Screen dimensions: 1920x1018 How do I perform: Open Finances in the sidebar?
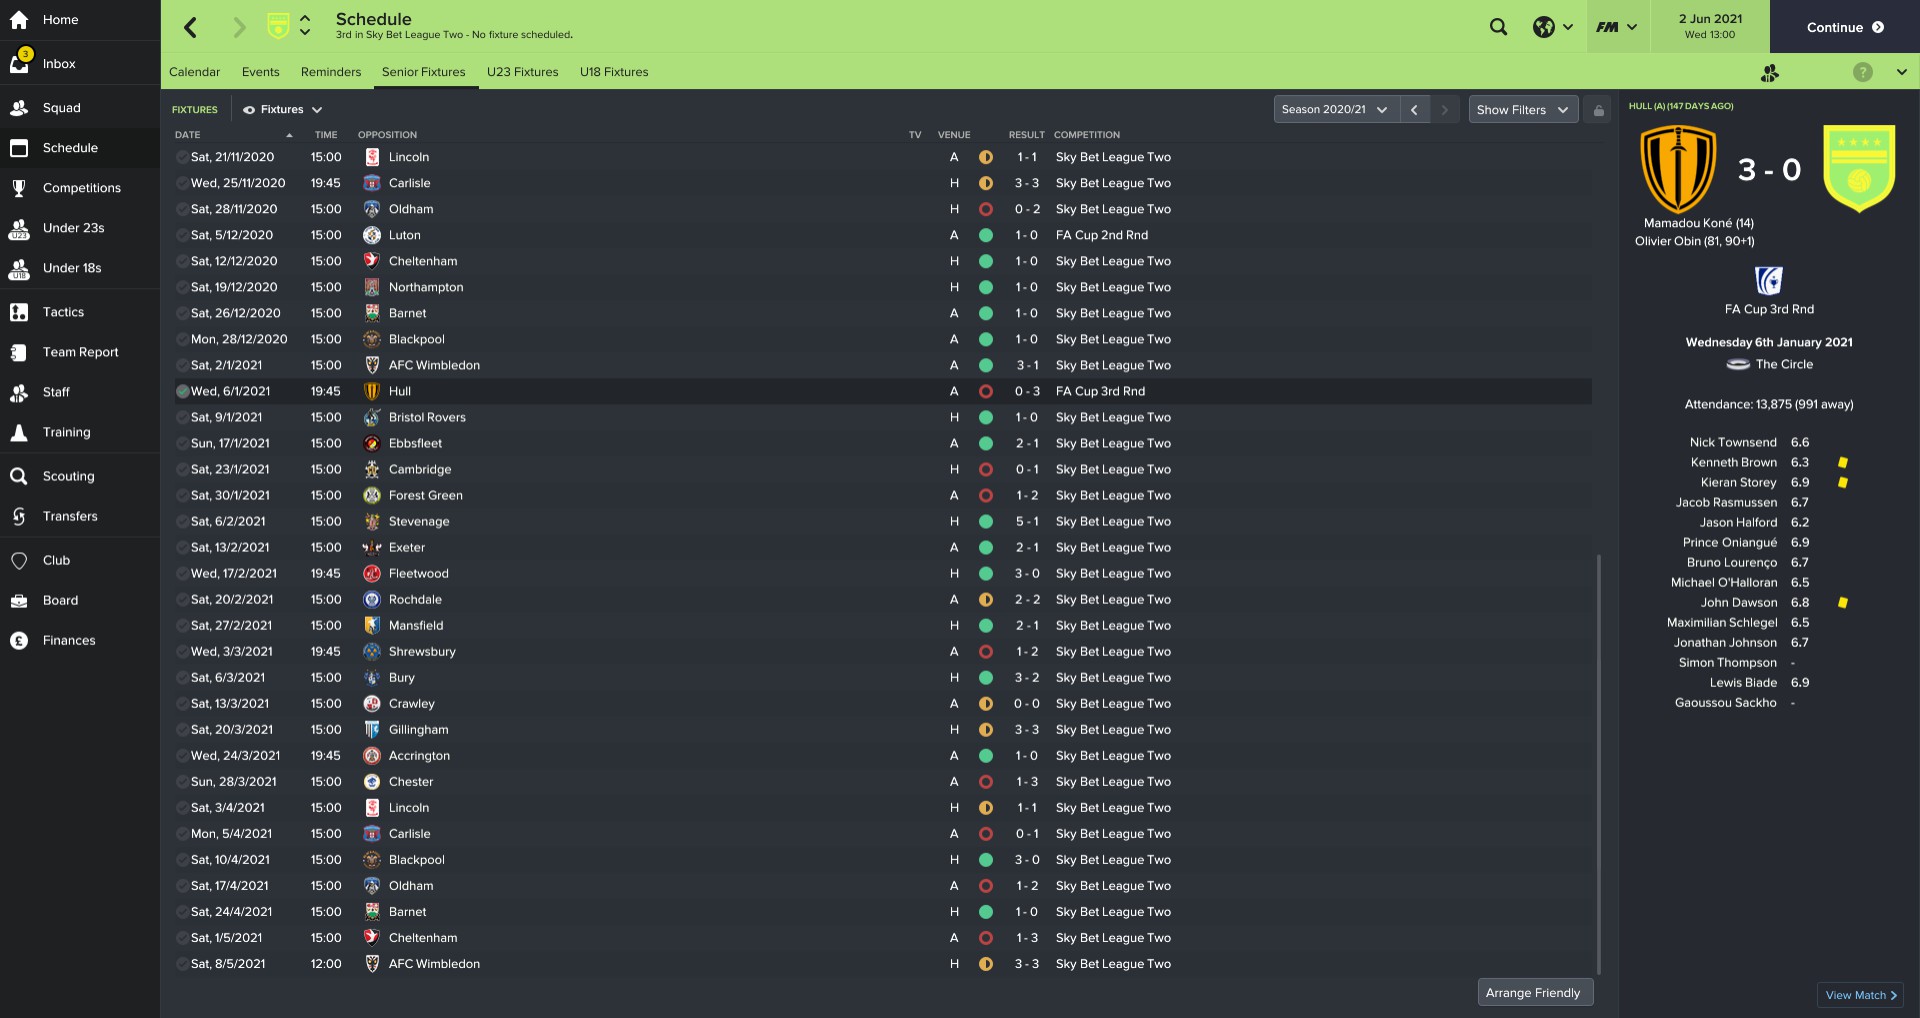click(x=69, y=640)
